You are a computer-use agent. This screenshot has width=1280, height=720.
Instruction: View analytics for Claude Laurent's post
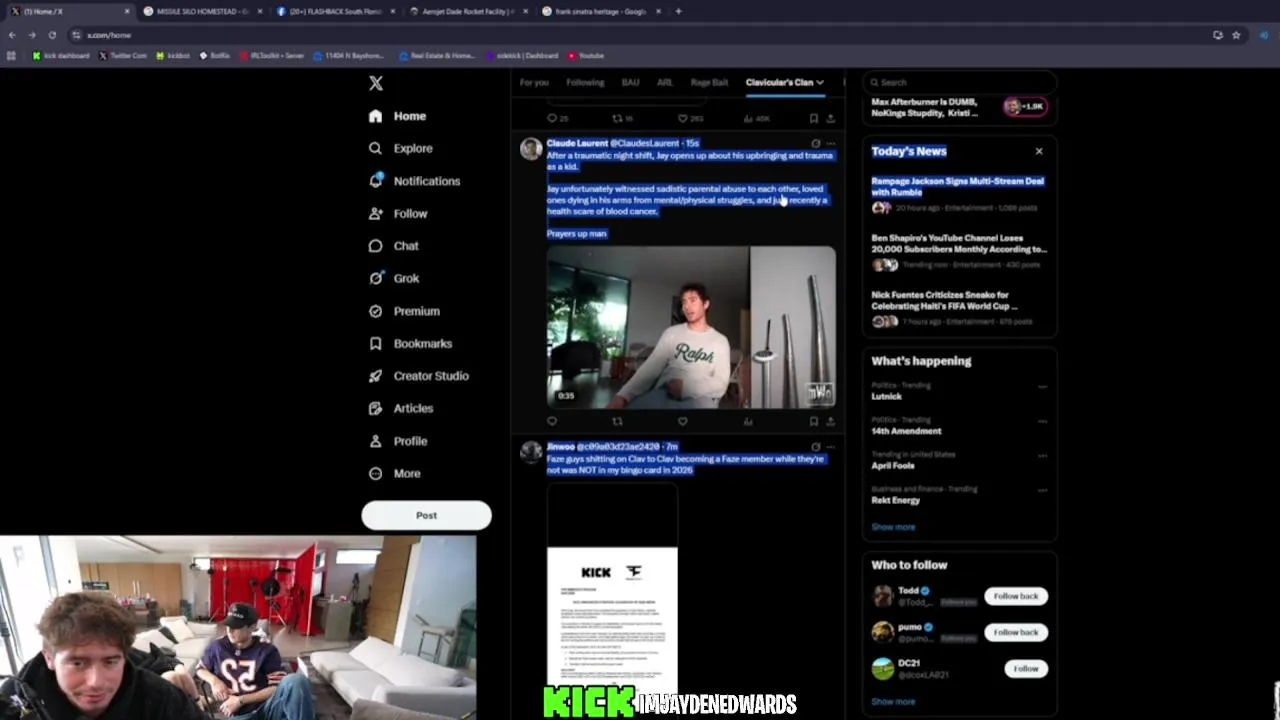pyautogui.click(x=747, y=421)
